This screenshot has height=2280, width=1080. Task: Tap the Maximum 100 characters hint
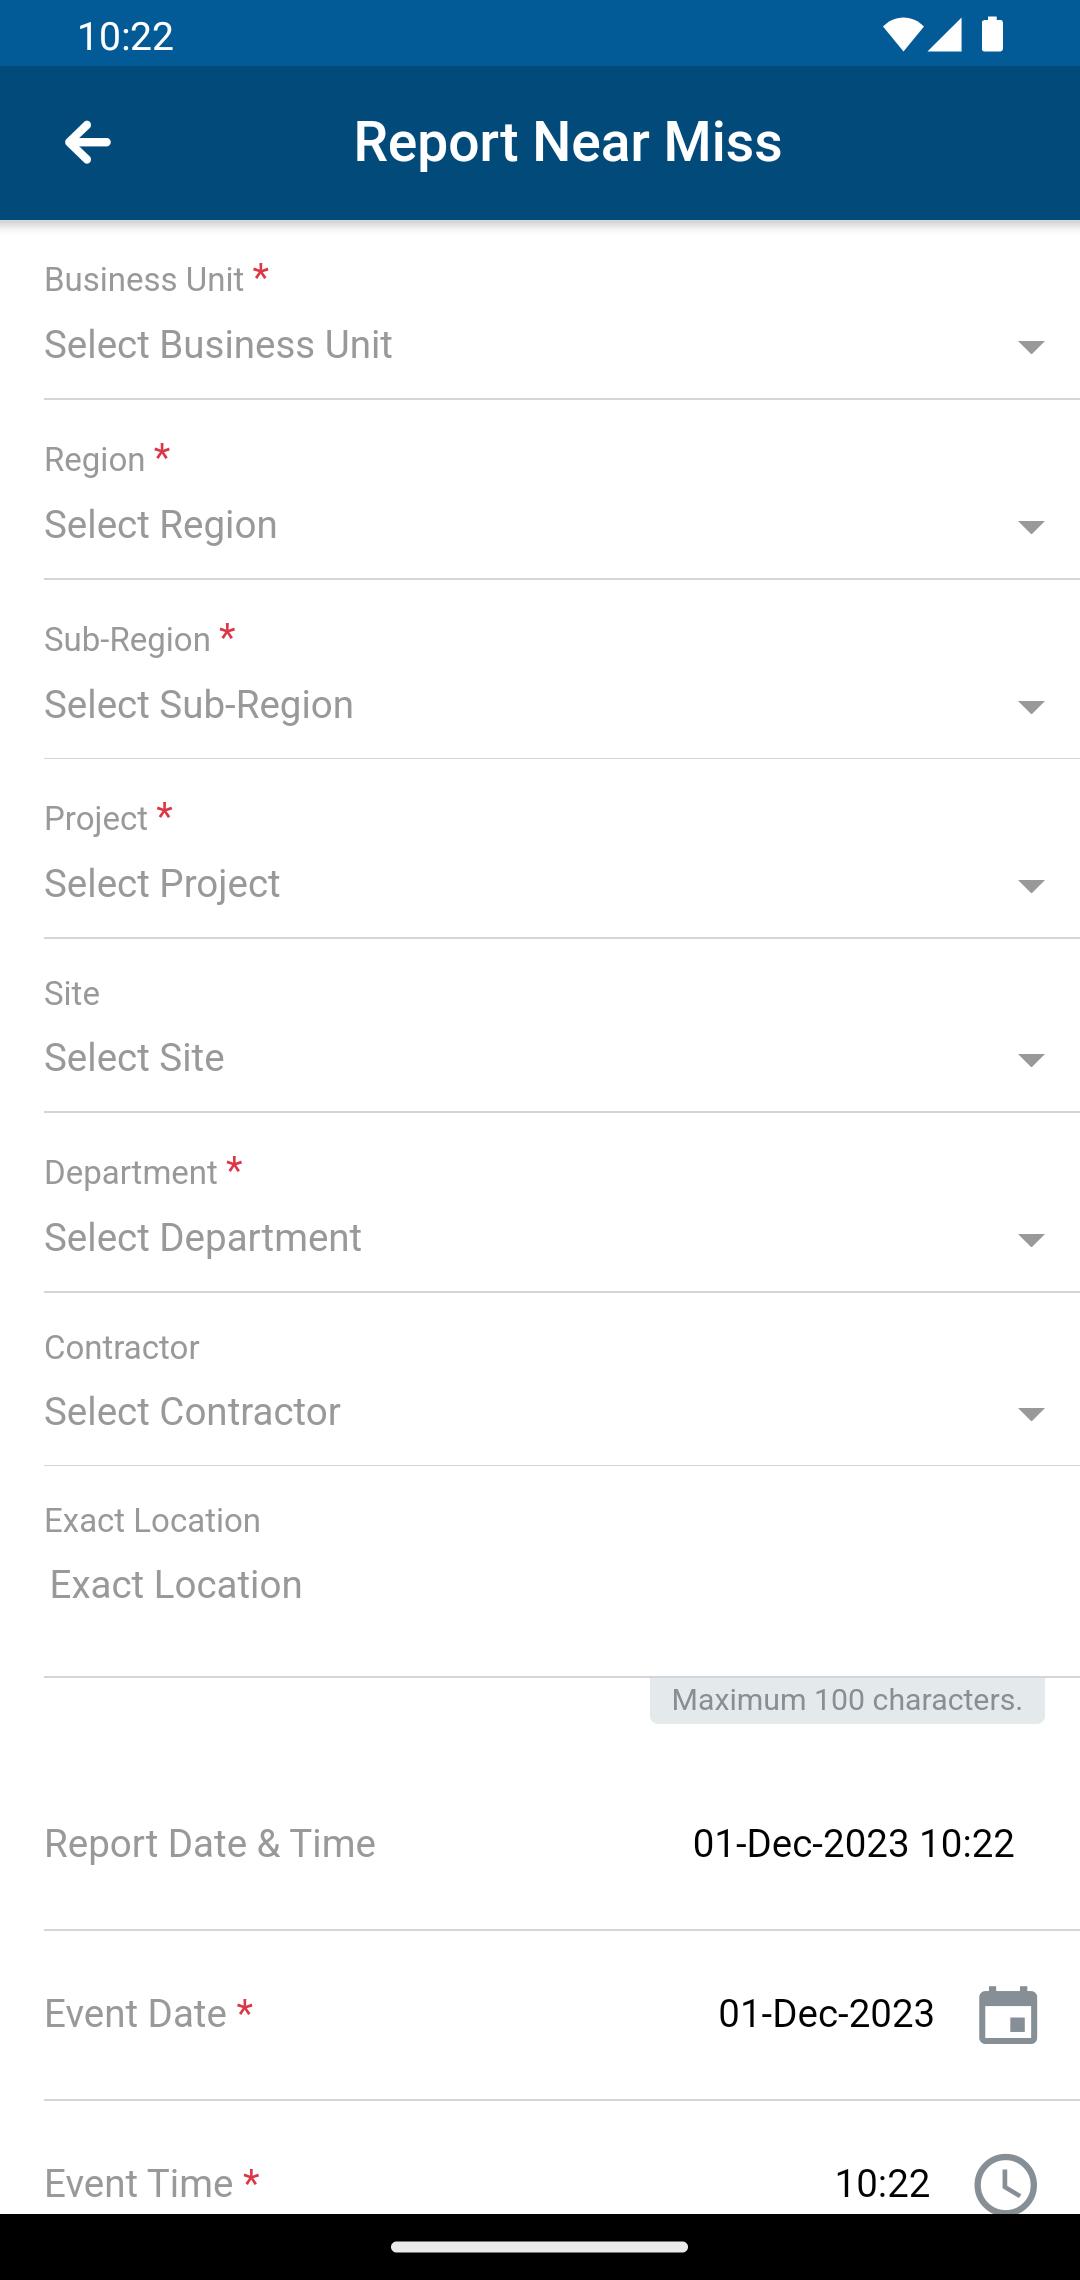pos(847,1700)
